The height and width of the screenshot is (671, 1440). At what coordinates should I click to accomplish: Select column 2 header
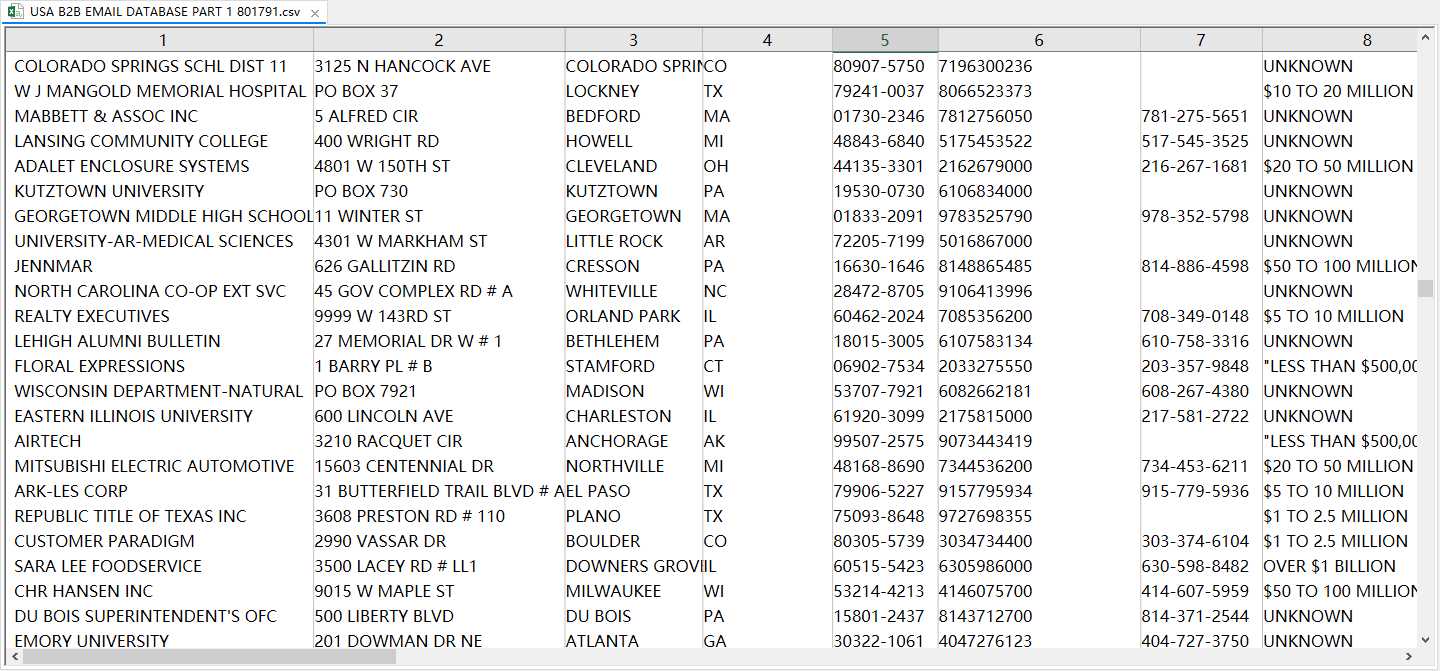click(439, 40)
